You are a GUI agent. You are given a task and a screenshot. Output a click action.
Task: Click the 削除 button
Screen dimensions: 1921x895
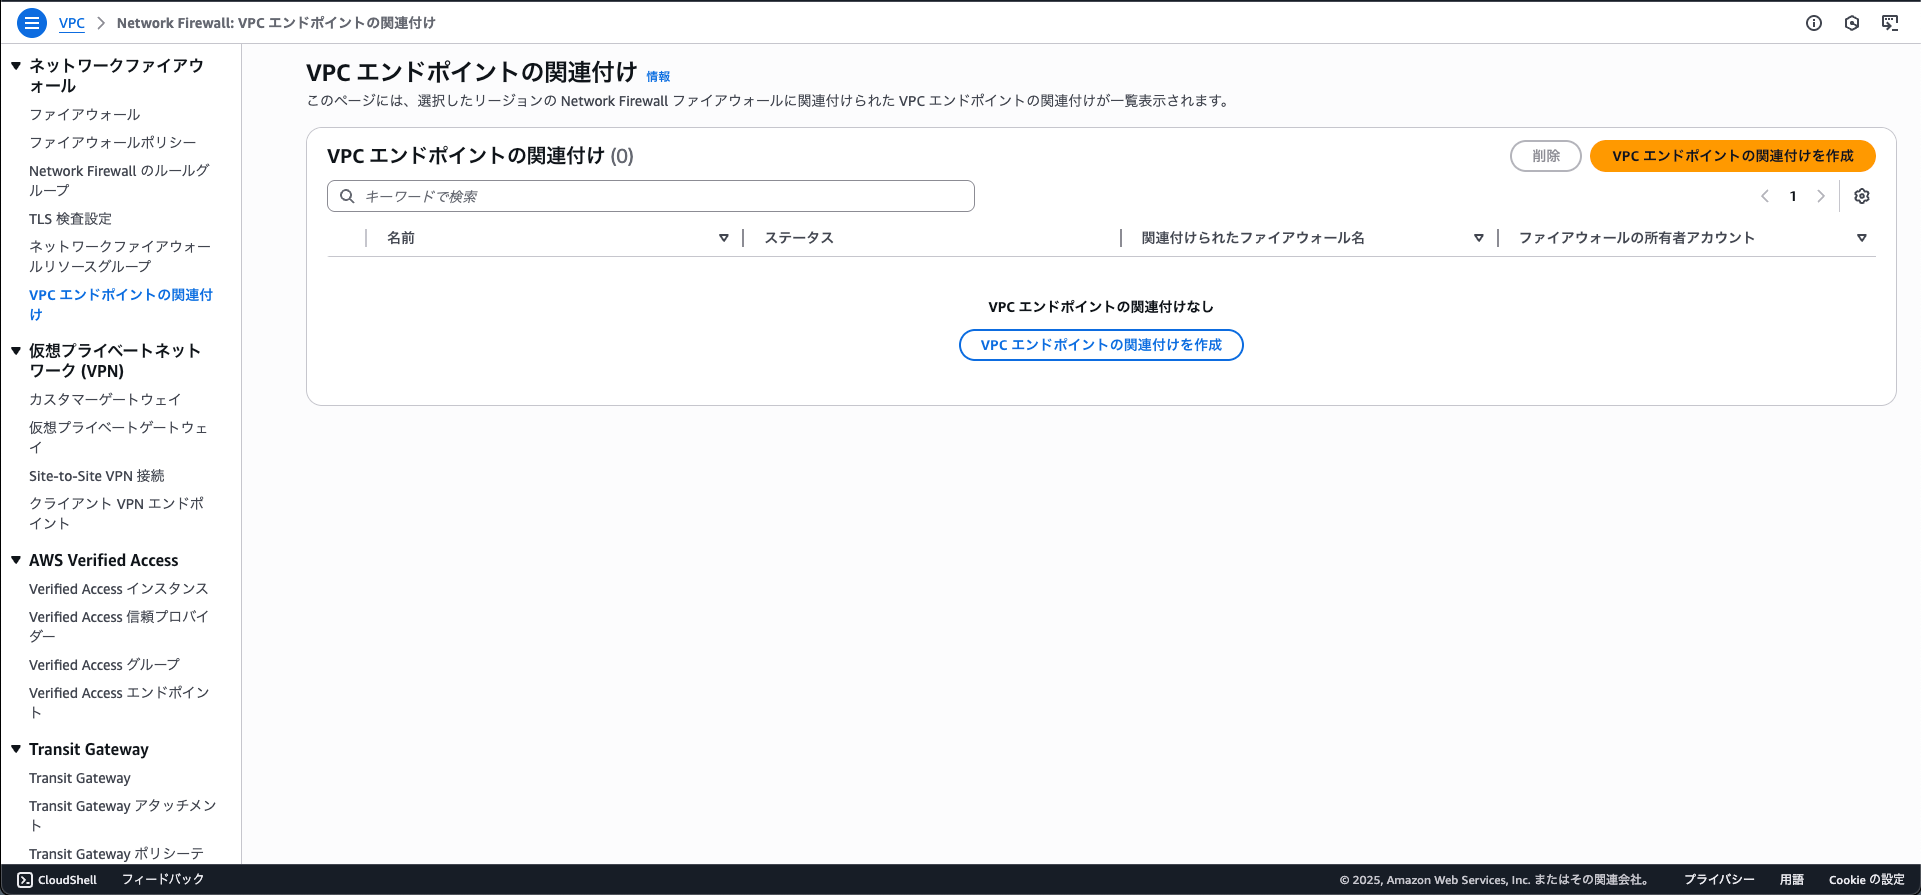click(x=1546, y=156)
